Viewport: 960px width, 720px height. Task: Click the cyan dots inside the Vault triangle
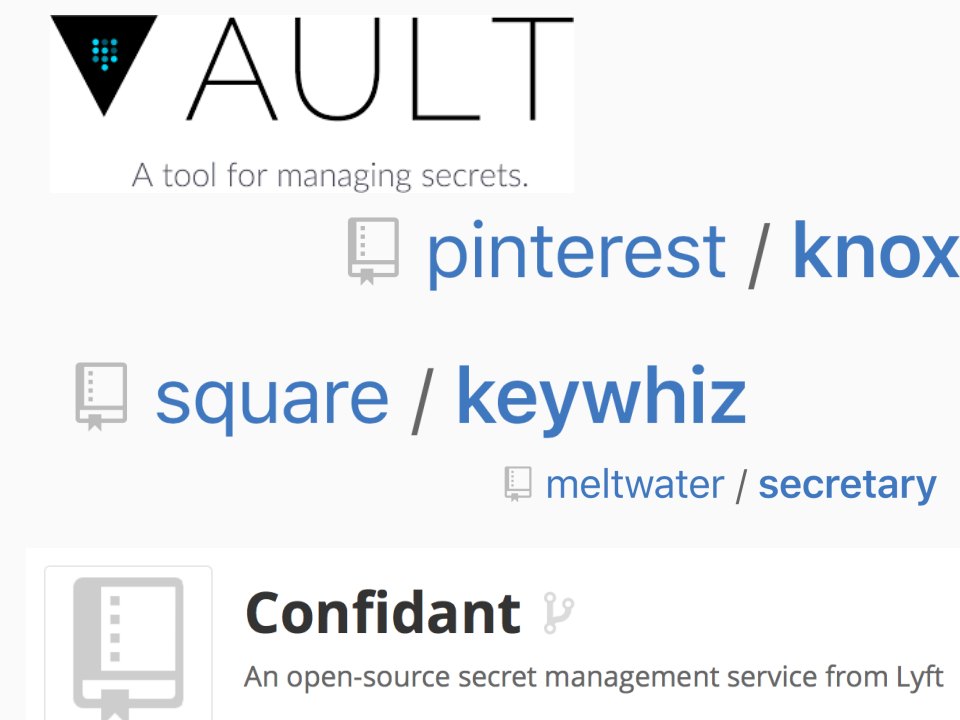click(x=105, y=54)
